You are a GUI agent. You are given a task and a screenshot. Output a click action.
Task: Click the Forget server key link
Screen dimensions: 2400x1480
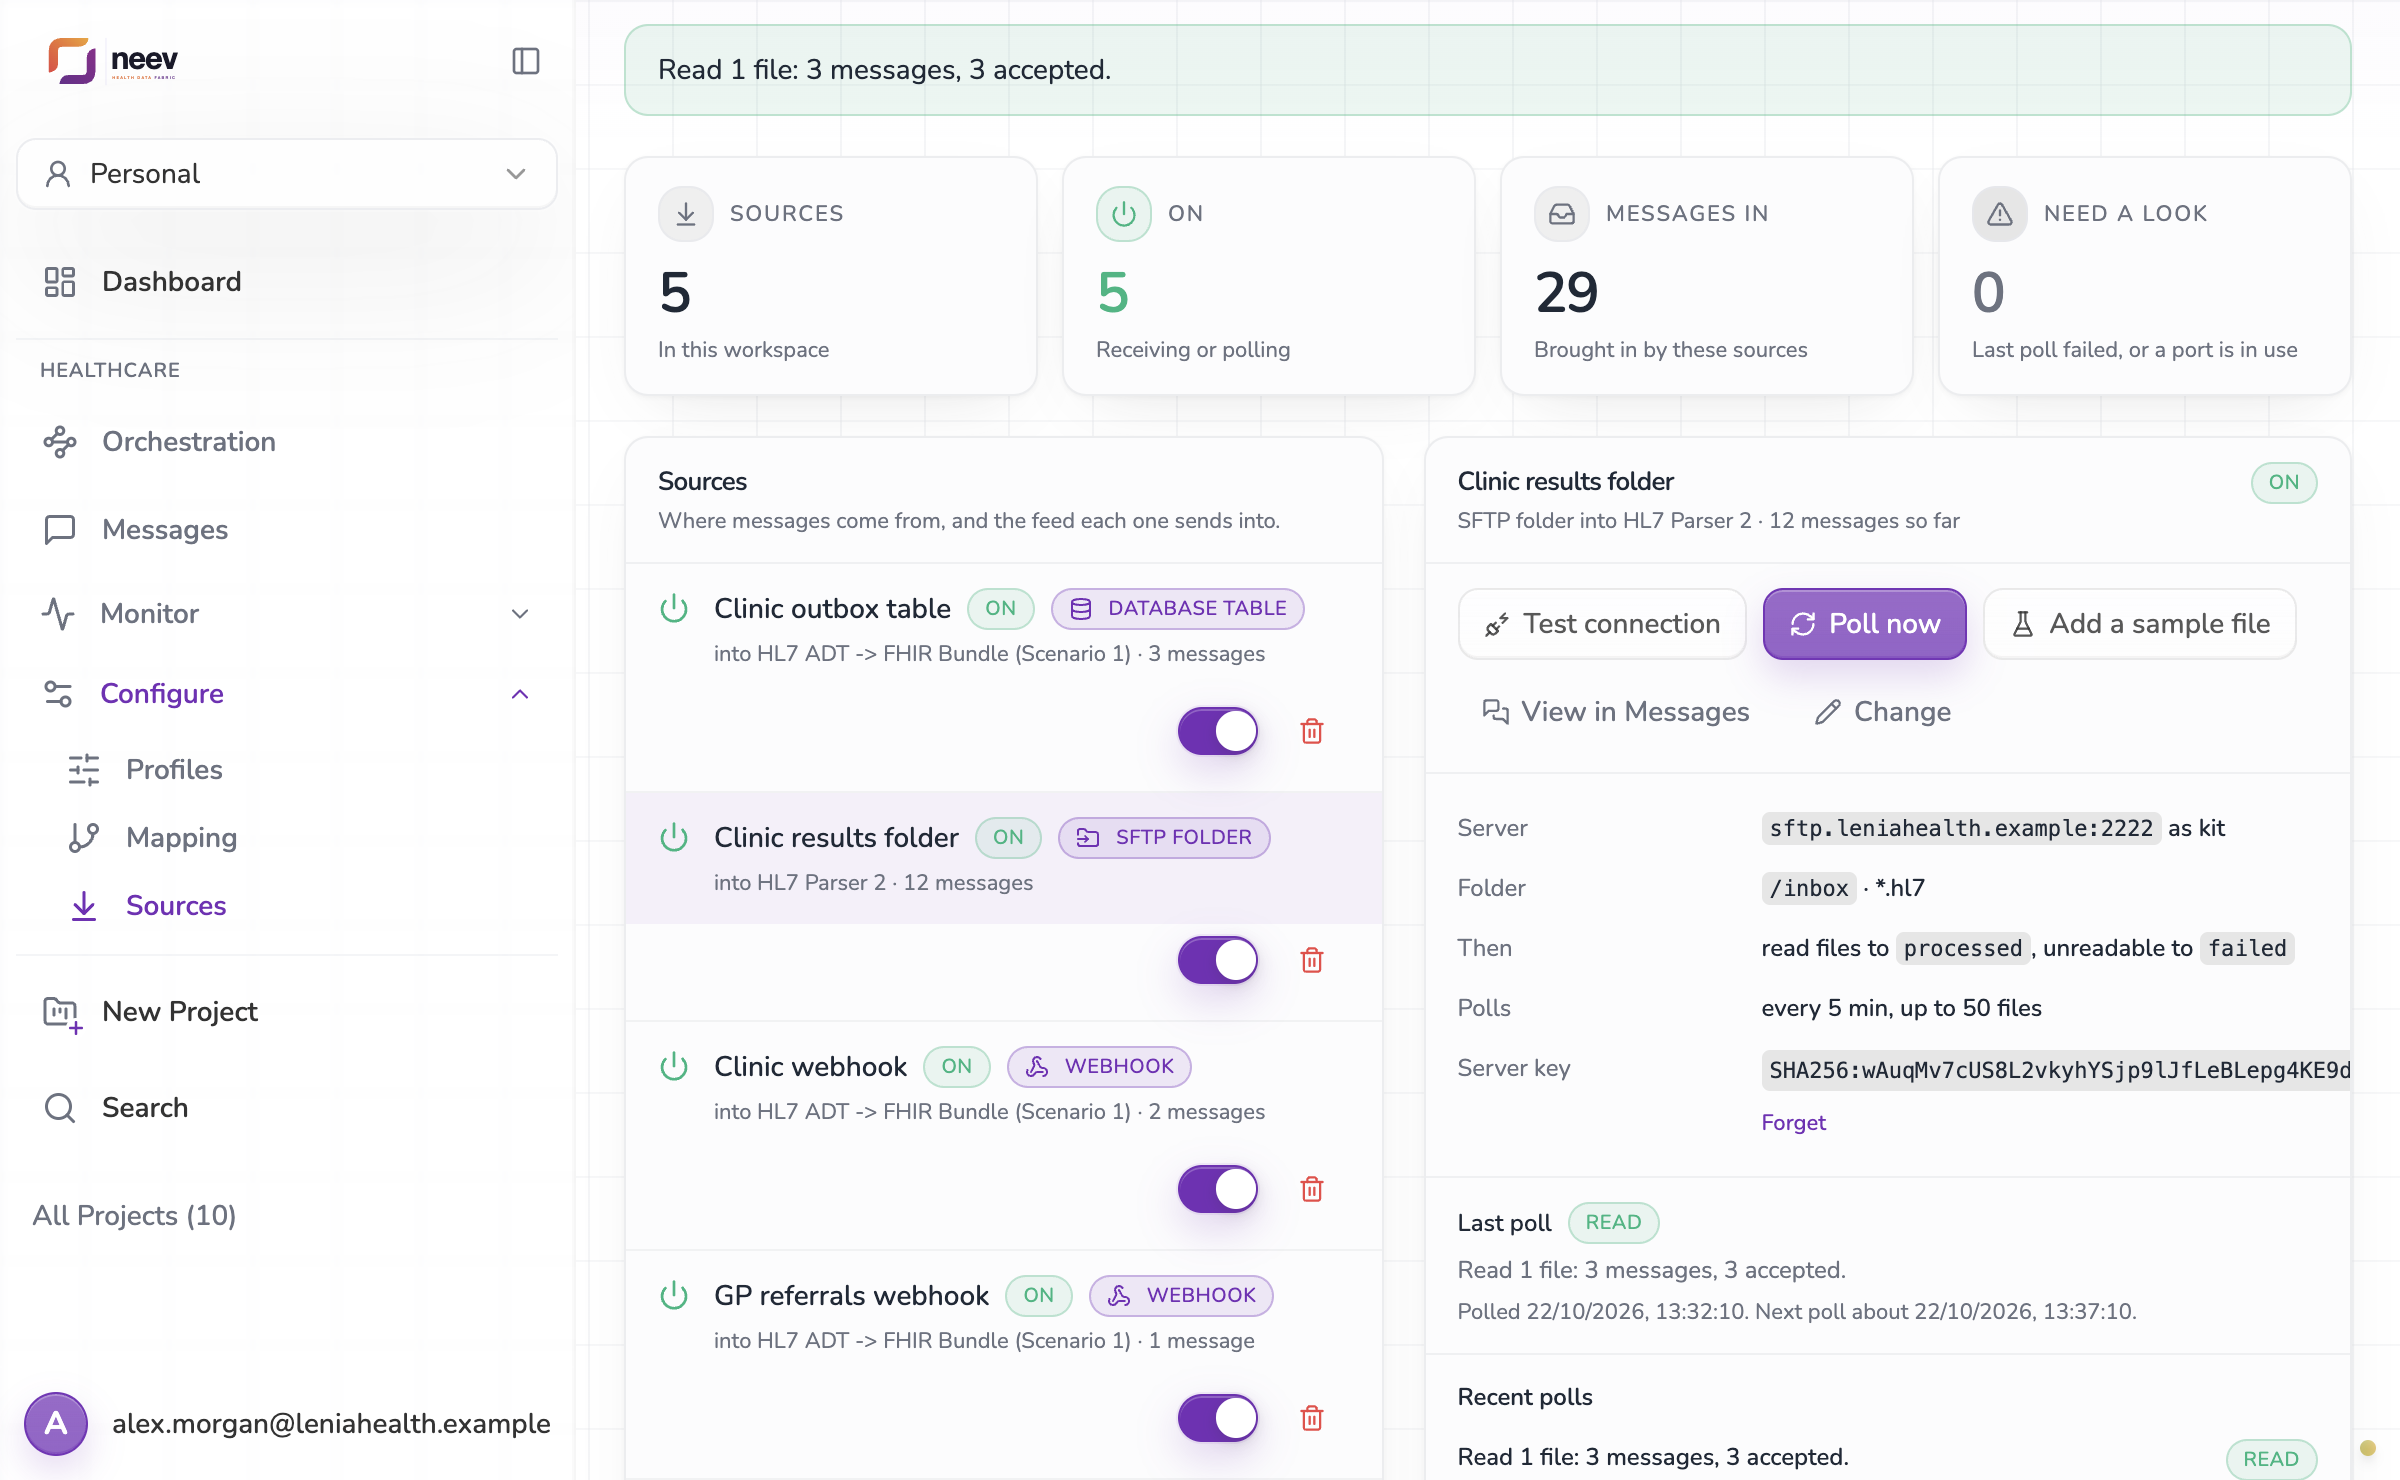tap(1793, 1122)
